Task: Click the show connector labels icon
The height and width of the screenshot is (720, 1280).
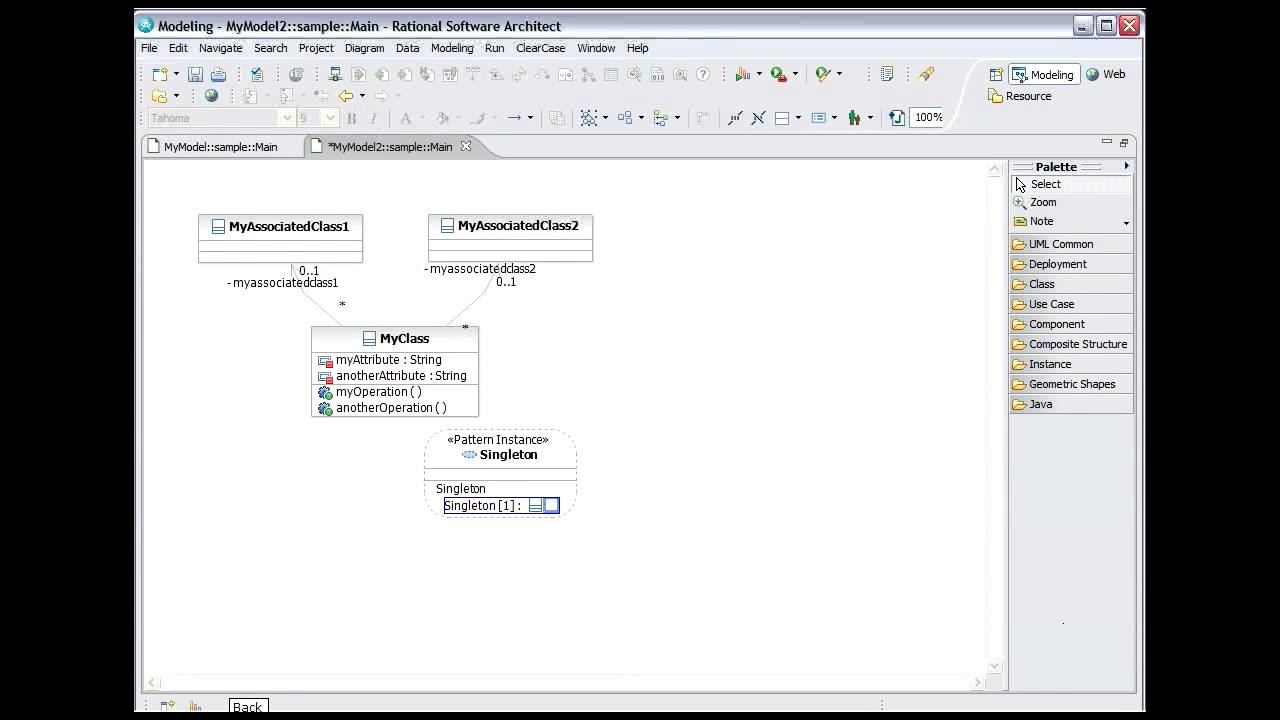Action: click(x=735, y=118)
